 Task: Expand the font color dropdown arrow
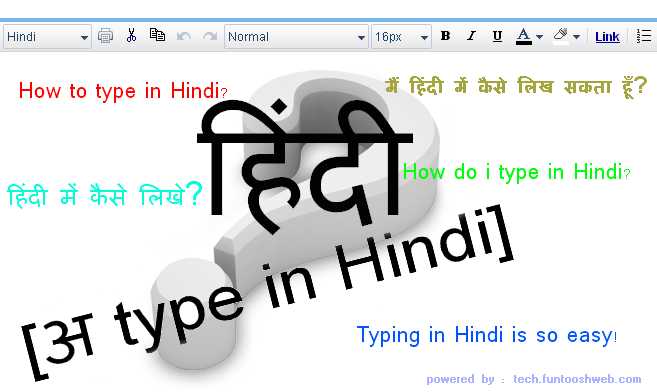coord(540,37)
